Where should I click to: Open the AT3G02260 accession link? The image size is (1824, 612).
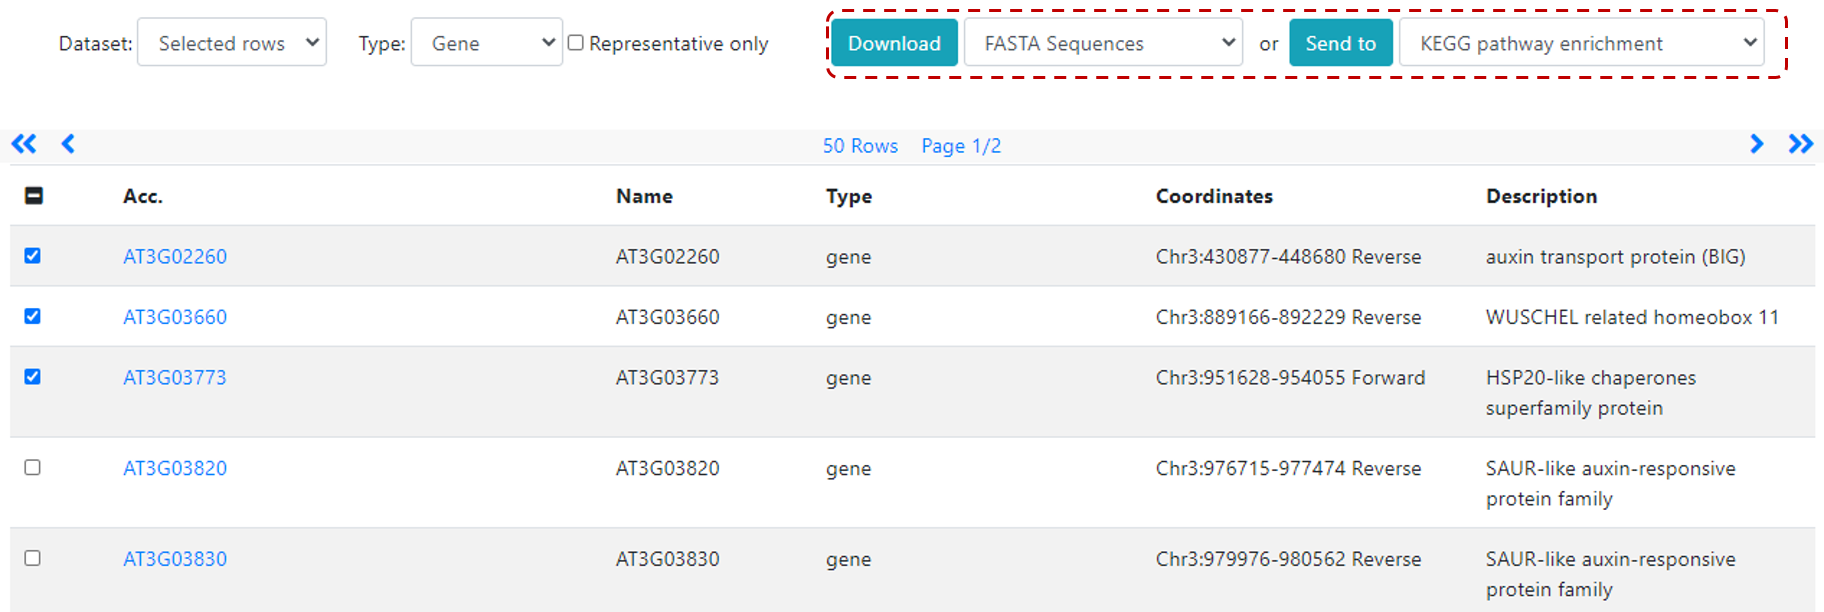[x=175, y=257]
